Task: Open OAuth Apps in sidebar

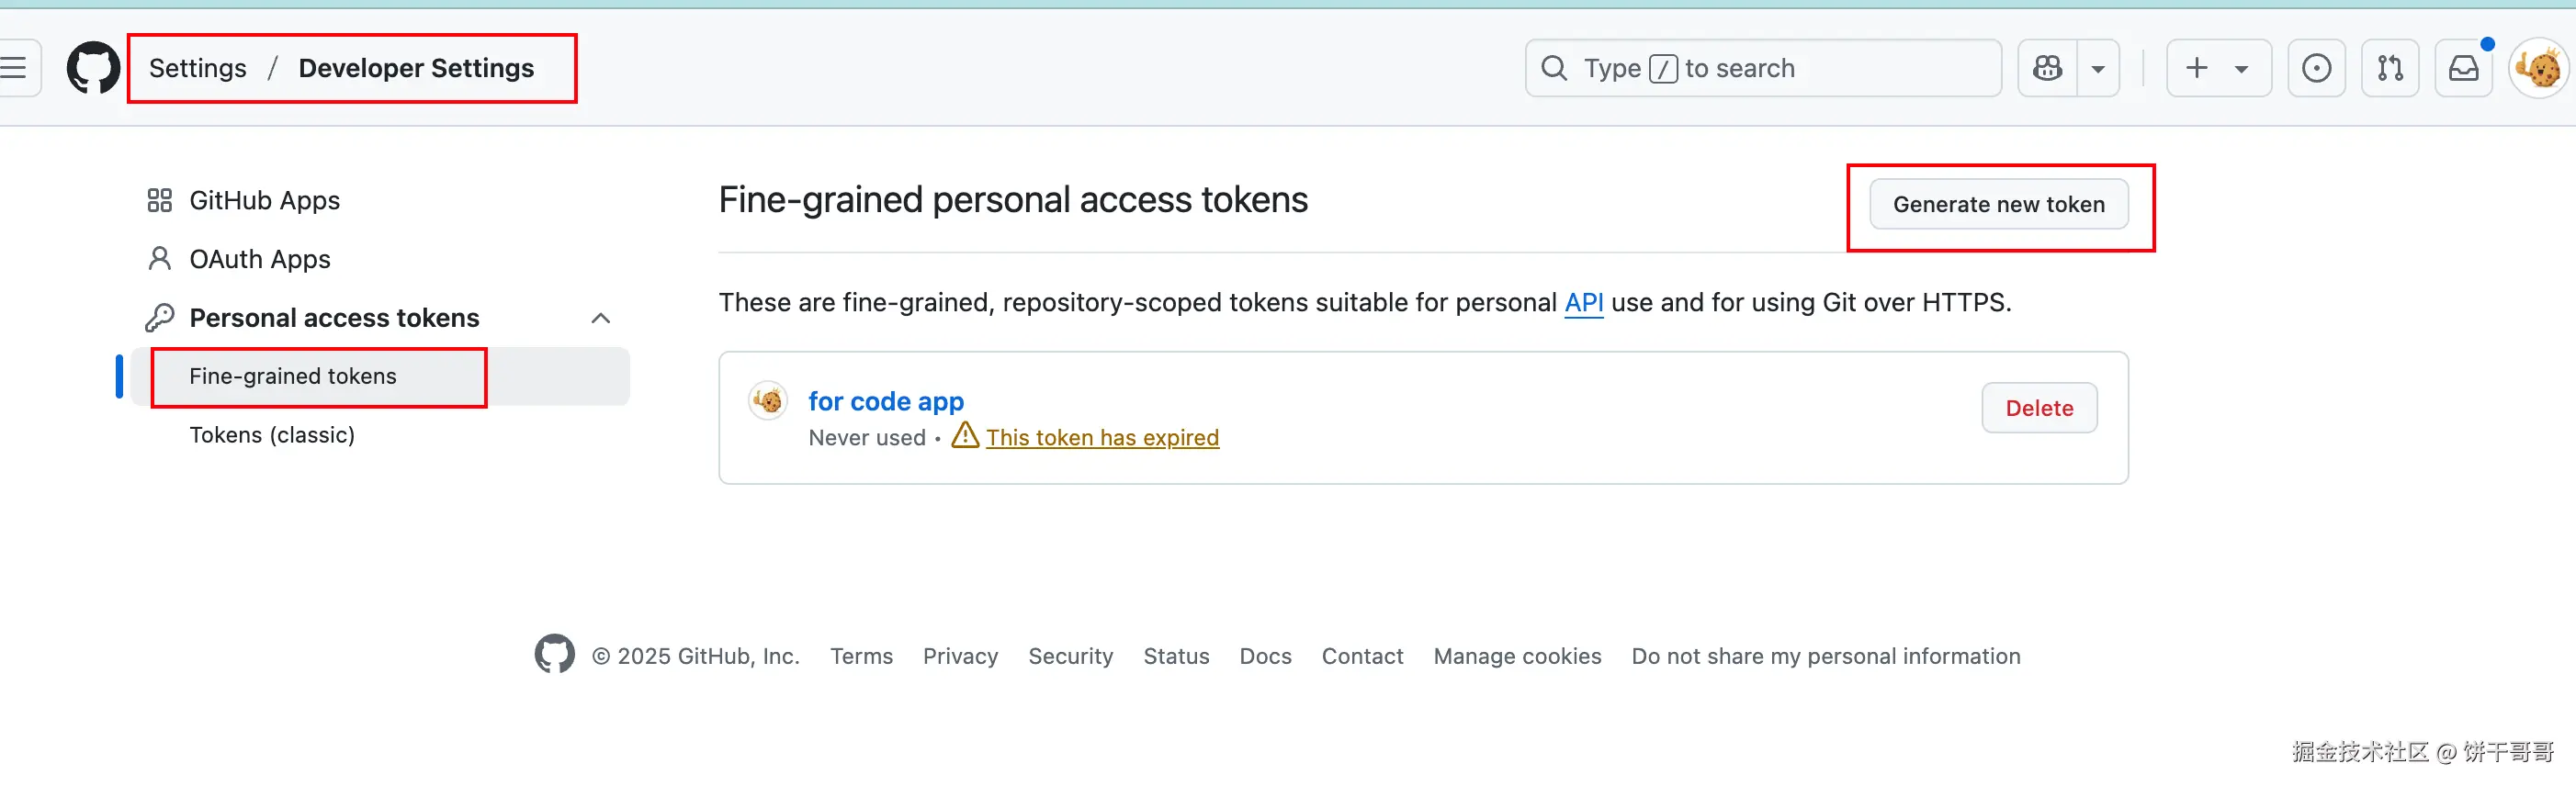Action: 259,260
